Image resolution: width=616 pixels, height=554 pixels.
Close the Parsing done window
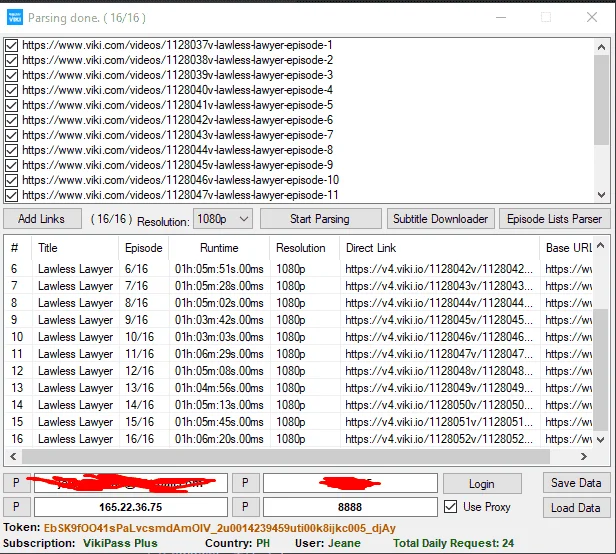592,17
